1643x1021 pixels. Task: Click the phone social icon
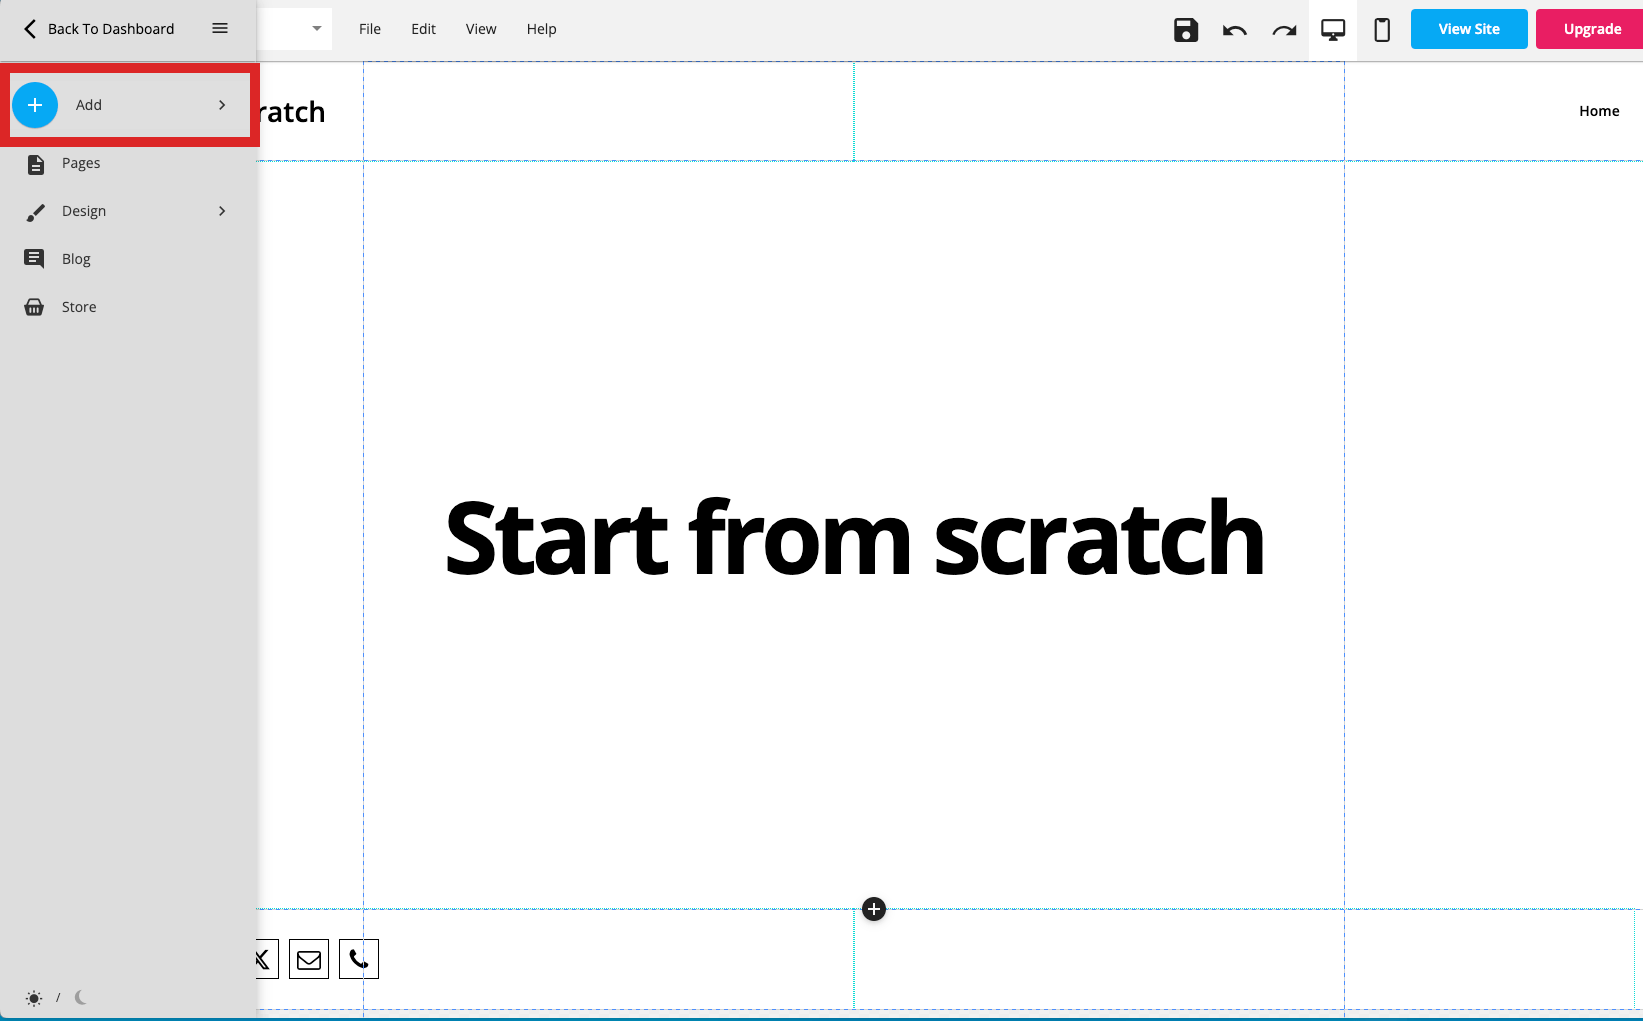359,960
